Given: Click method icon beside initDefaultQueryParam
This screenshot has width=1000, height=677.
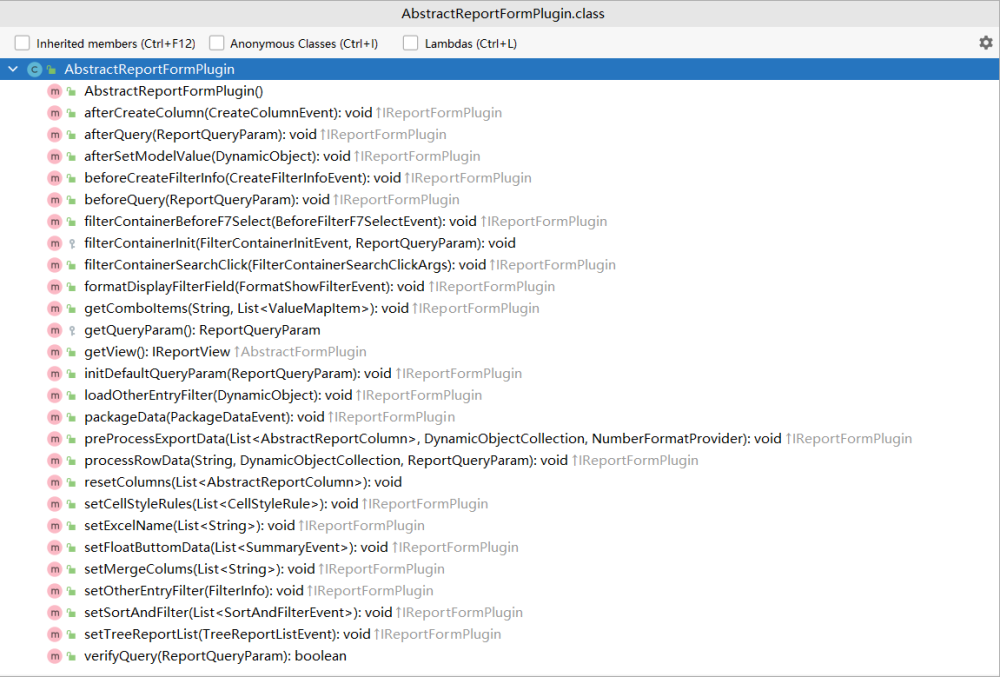Looking at the screenshot, I should [55, 374].
